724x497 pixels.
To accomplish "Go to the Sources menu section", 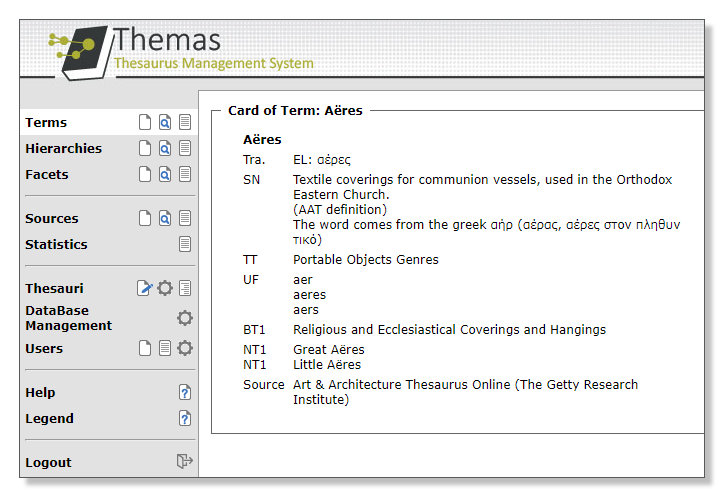I will [x=51, y=218].
